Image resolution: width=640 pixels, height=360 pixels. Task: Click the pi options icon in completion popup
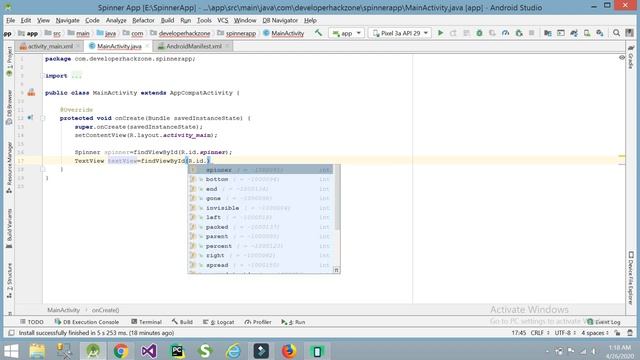[x=336, y=270]
